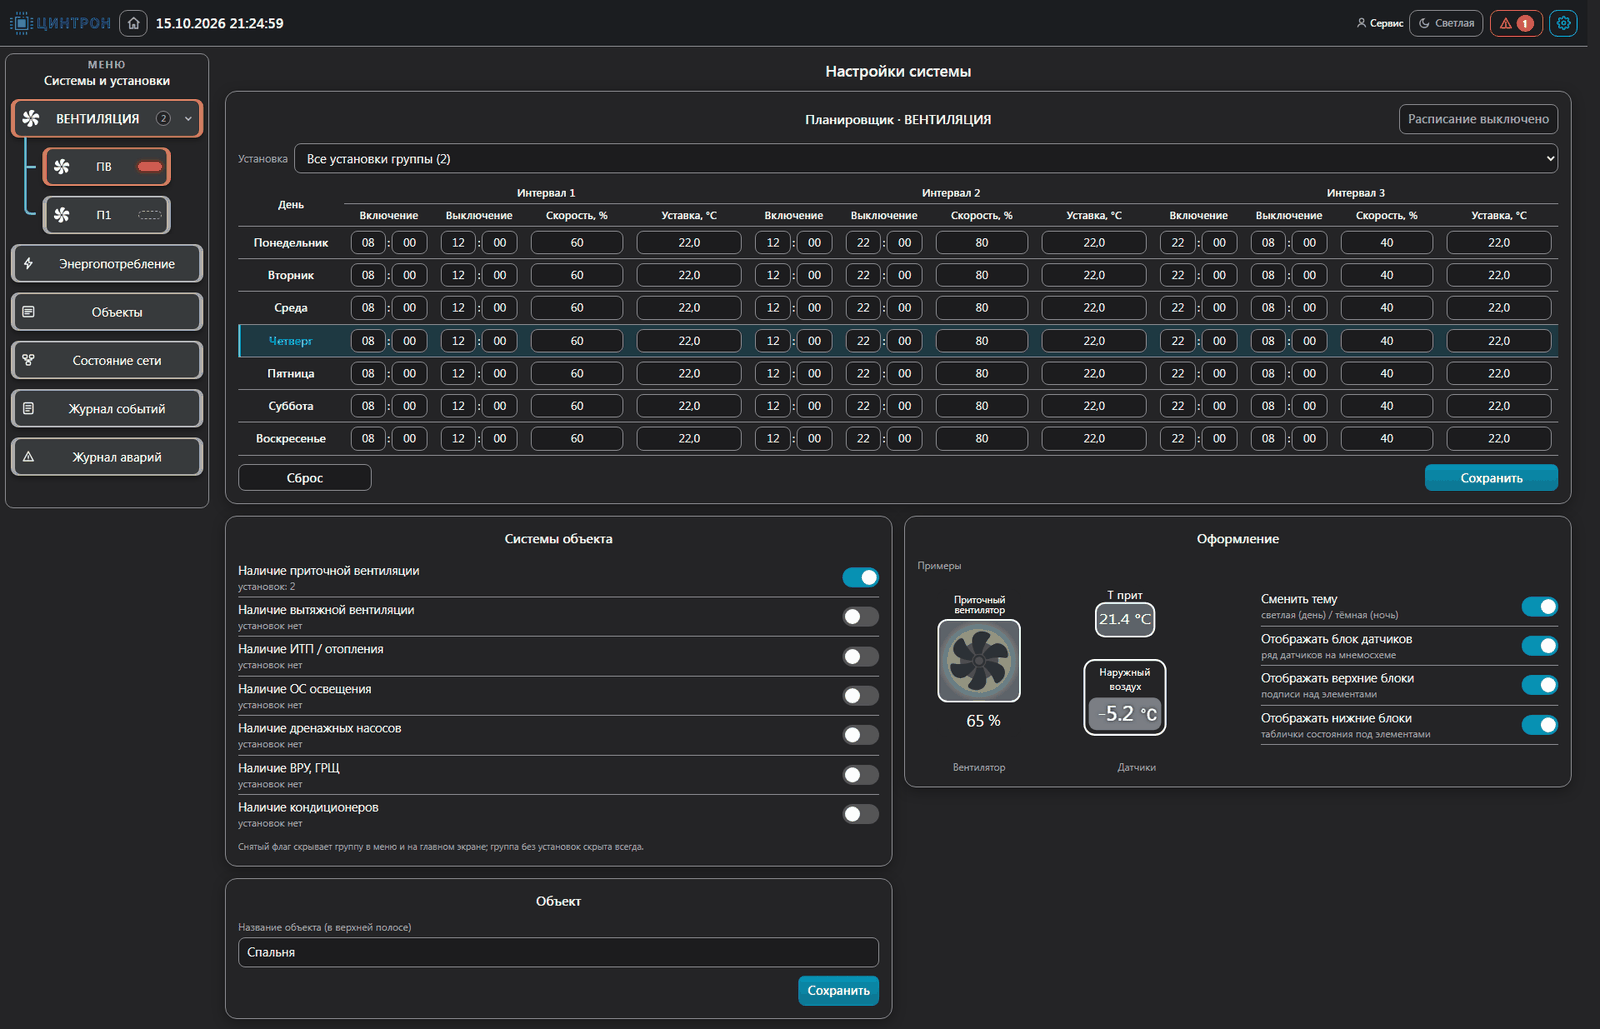Enable Наличие кондиционеров toggle
Image resolution: width=1600 pixels, height=1029 pixels.
861,814
